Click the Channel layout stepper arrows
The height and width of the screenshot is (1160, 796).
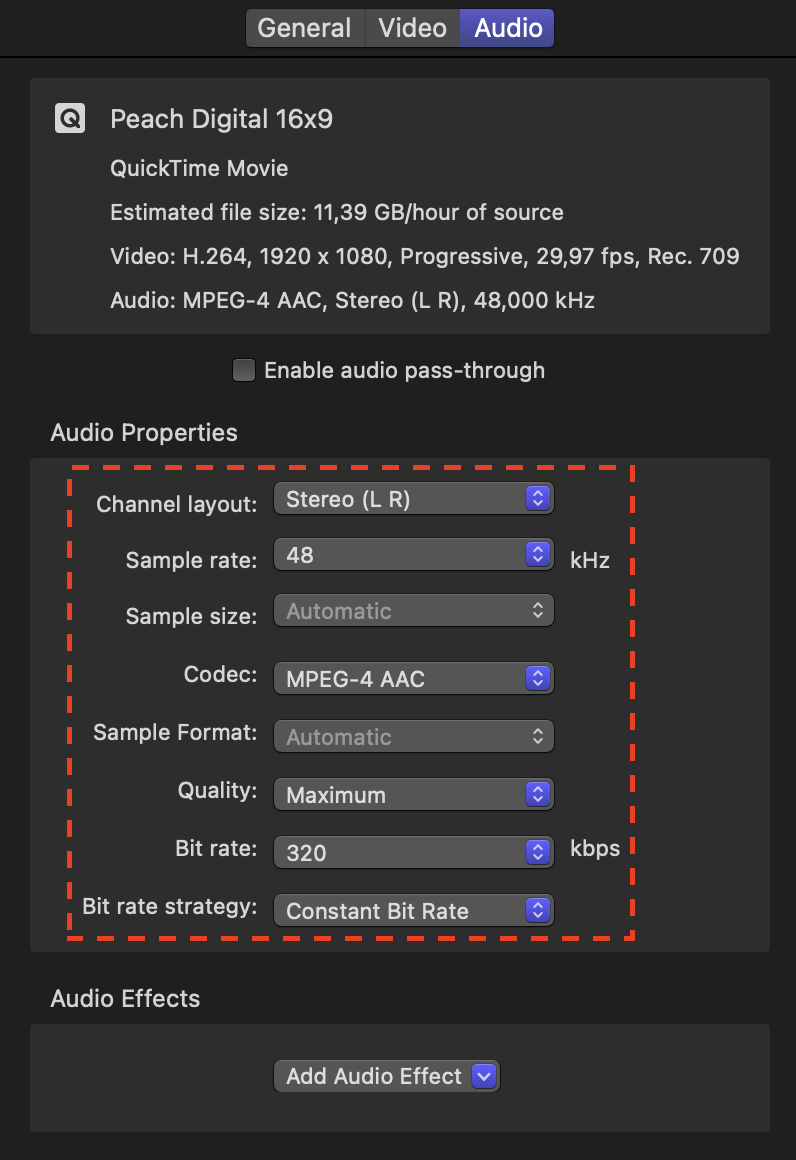tap(538, 499)
